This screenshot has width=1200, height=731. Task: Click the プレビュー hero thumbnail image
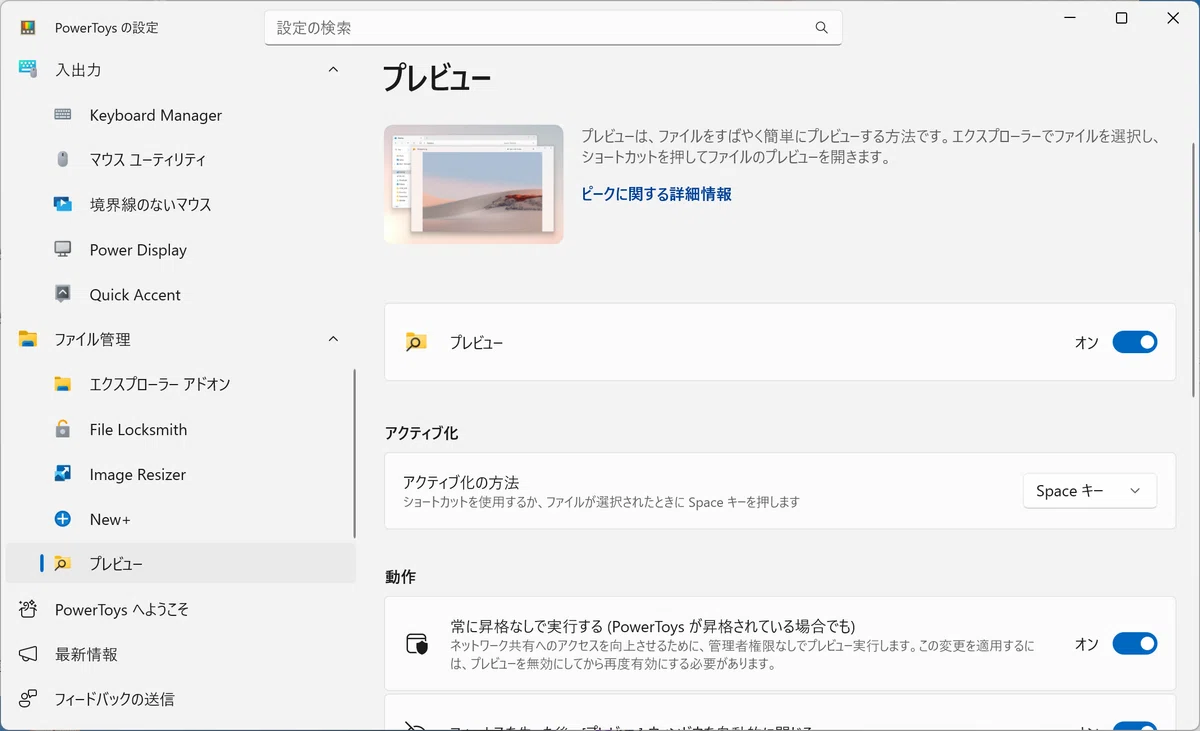474,184
